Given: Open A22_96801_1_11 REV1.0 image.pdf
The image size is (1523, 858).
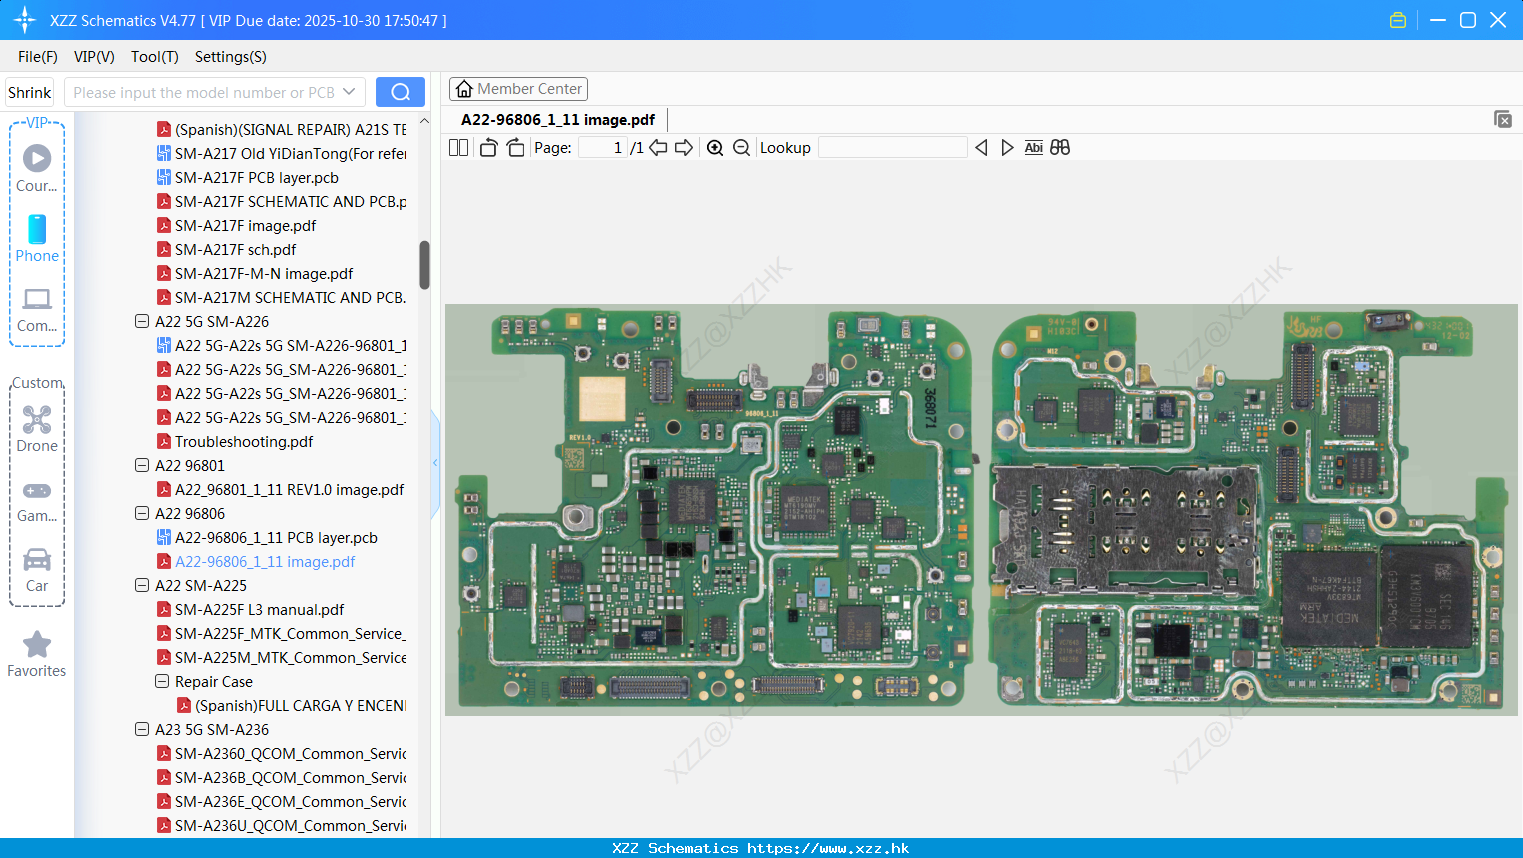Looking at the screenshot, I should [x=289, y=489].
